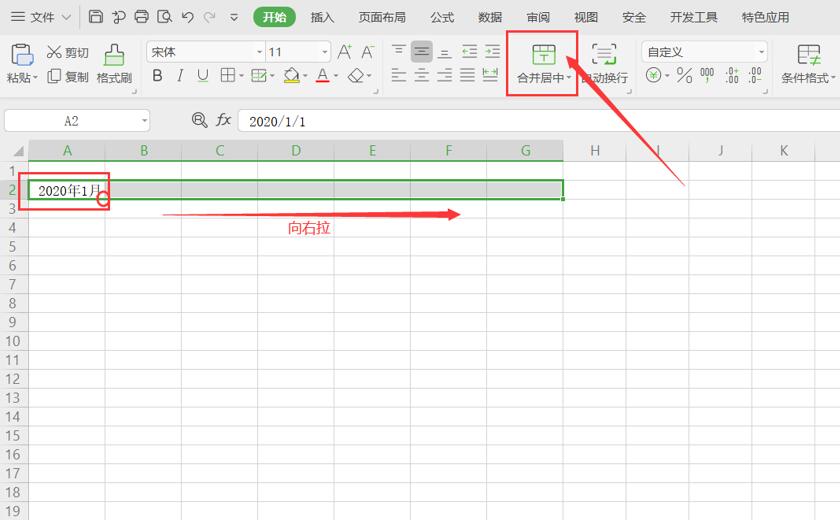Click the cell borders icon
The image size is (840, 520).
(228, 75)
